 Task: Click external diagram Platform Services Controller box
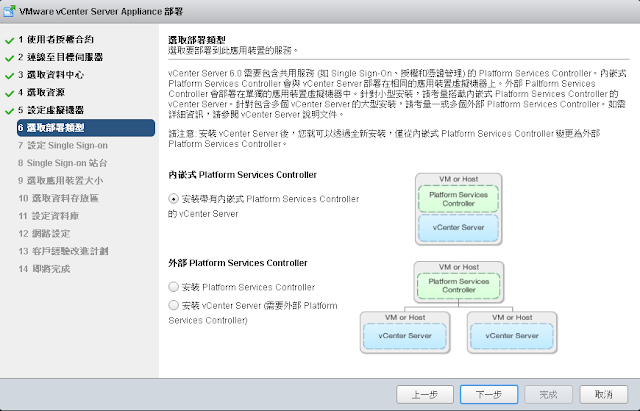click(459, 286)
